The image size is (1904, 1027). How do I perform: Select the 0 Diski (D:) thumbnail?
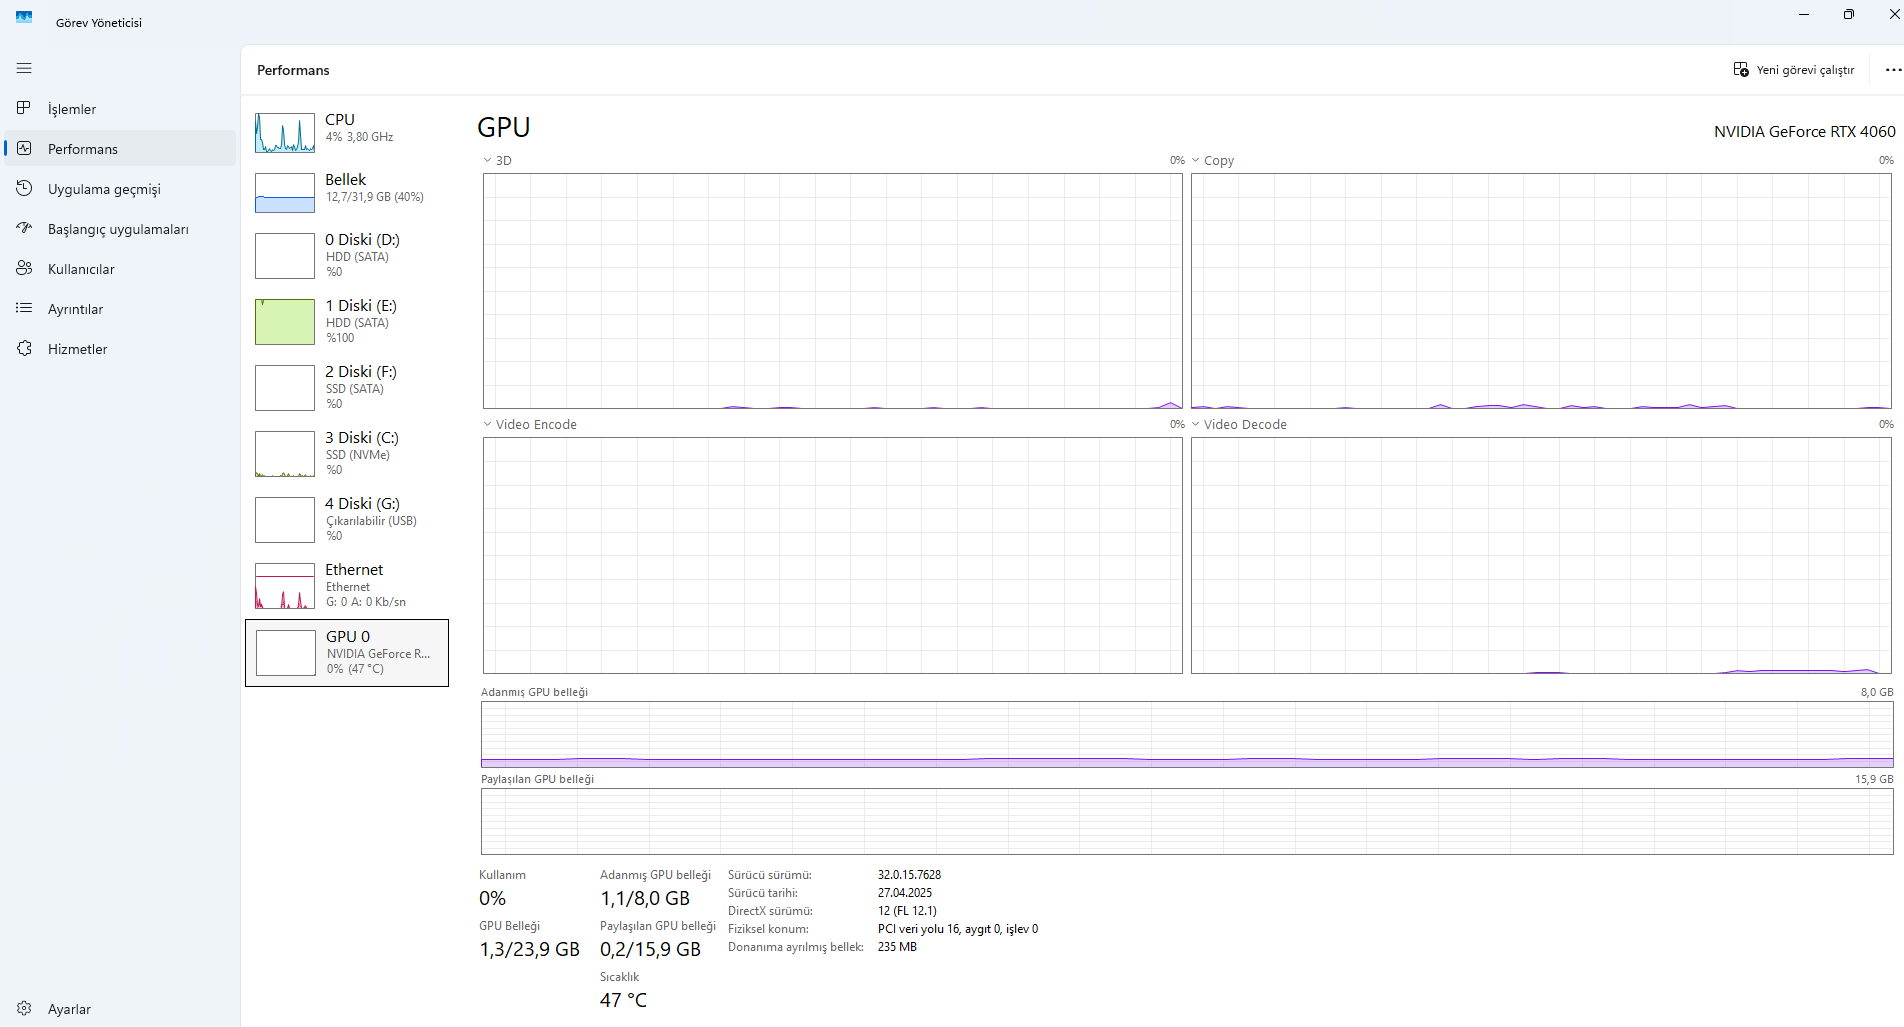click(x=285, y=256)
